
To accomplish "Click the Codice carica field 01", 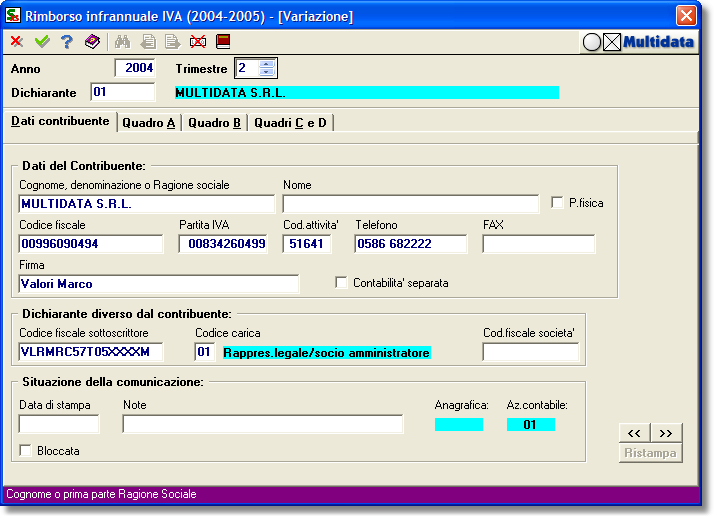I will point(204,352).
